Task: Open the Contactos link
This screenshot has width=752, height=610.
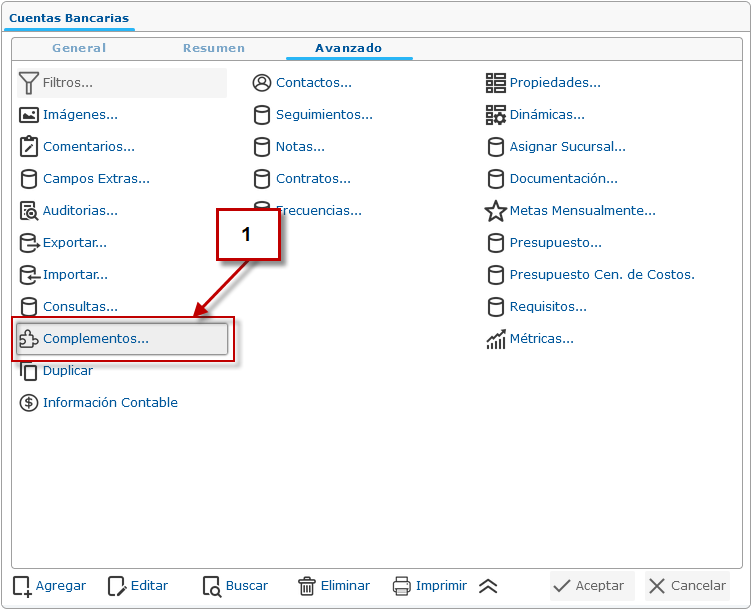Action: (x=314, y=82)
